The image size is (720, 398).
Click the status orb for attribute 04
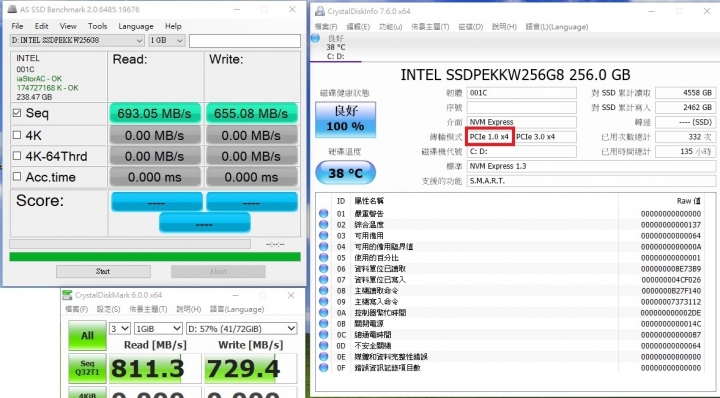[x=324, y=247]
